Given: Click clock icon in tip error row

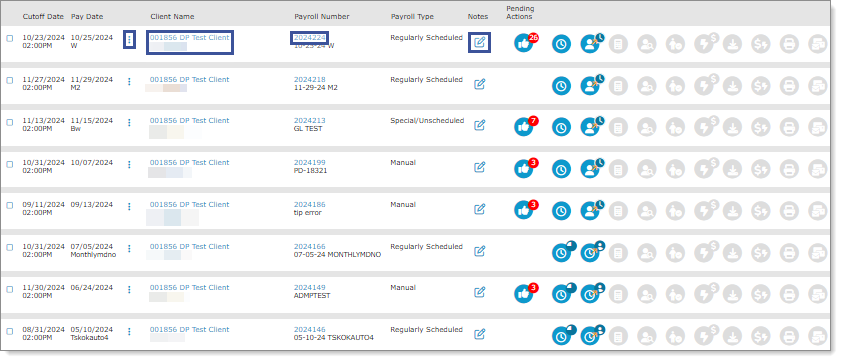Looking at the screenshot, I should click(x=562, y=211).
